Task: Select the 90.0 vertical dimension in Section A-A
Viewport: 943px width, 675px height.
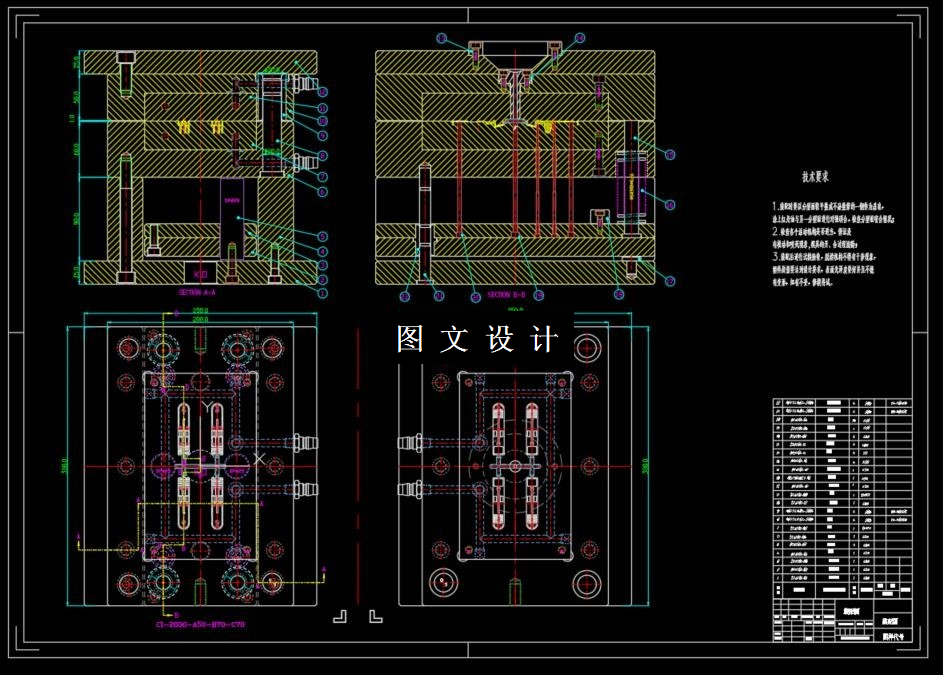Action: pos(76,218)
